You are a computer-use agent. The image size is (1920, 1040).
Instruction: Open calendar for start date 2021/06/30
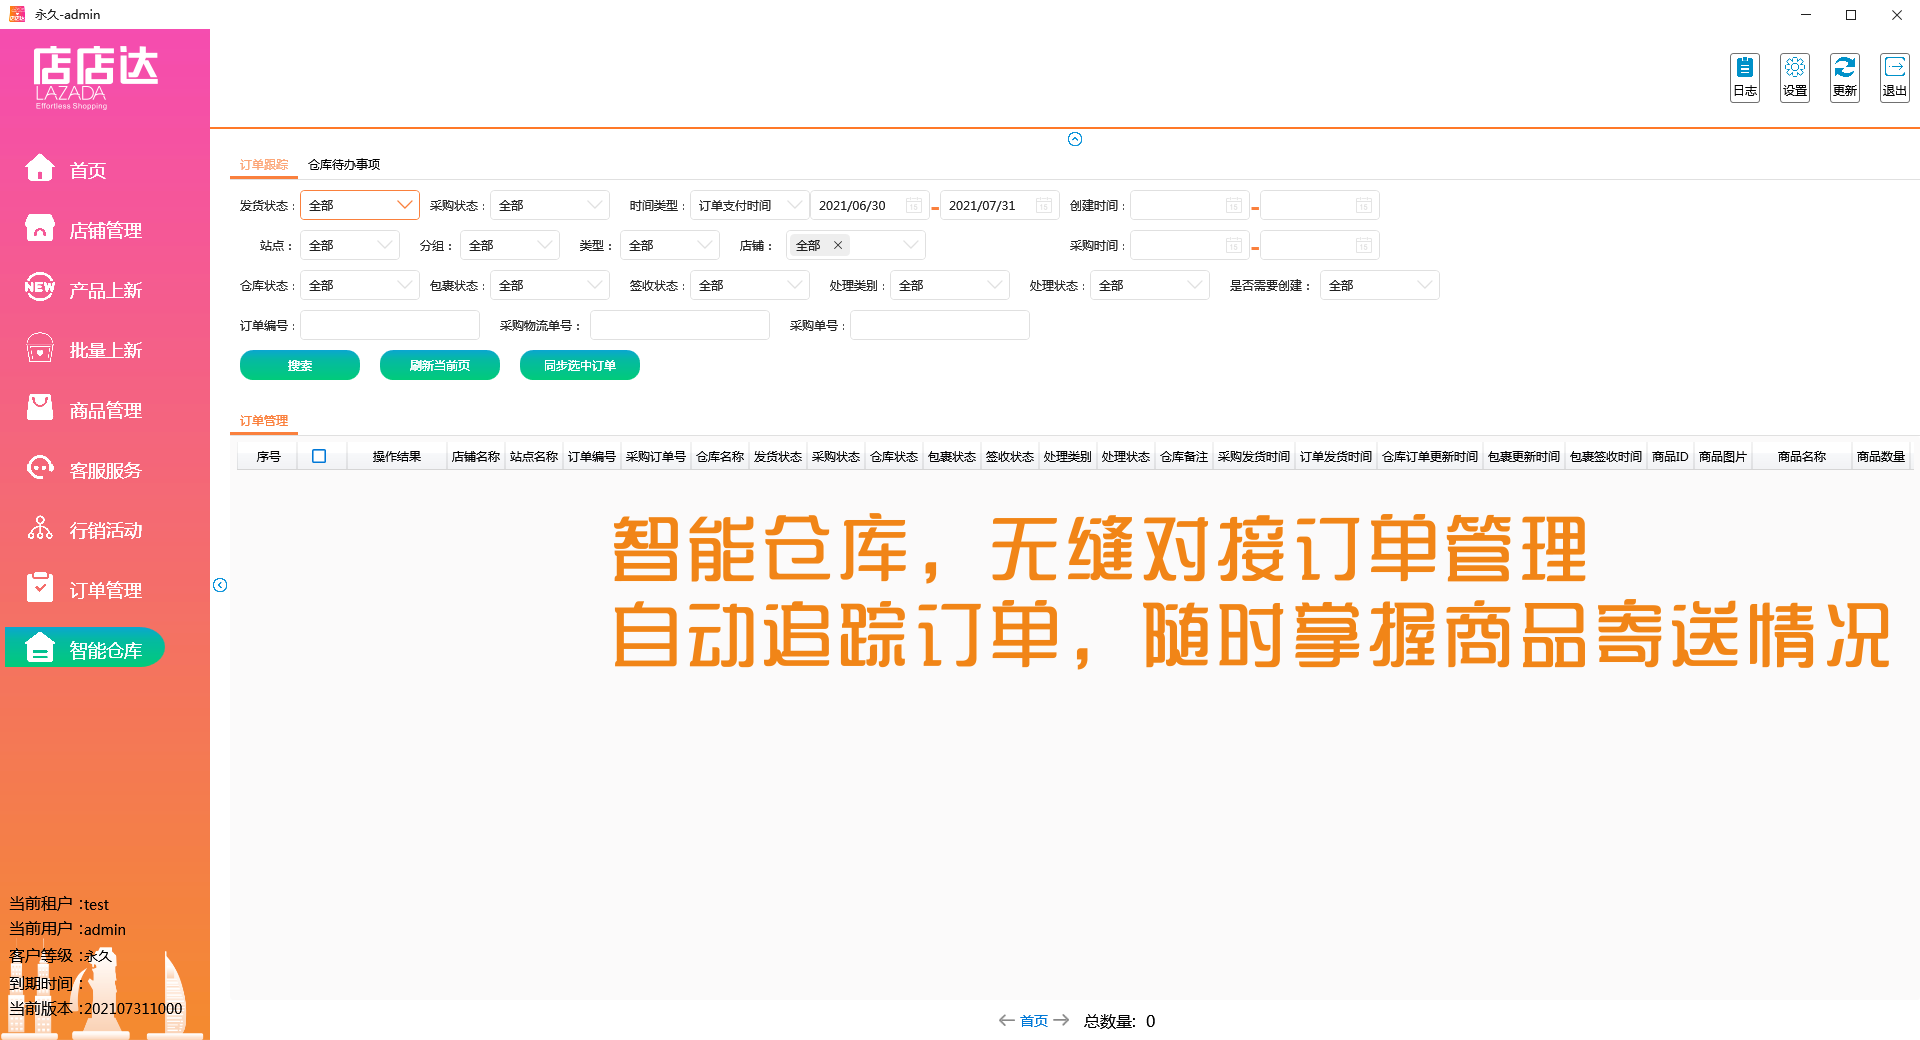click(914, 205)
